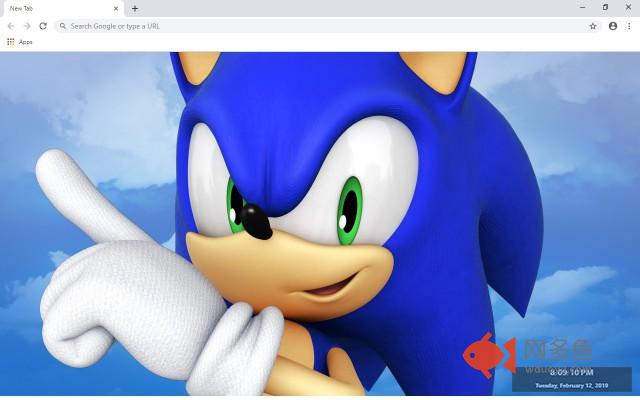
Task: Click the 8:09:10 PM clock time
Action: pyautogui.click(x=571, y=372)
